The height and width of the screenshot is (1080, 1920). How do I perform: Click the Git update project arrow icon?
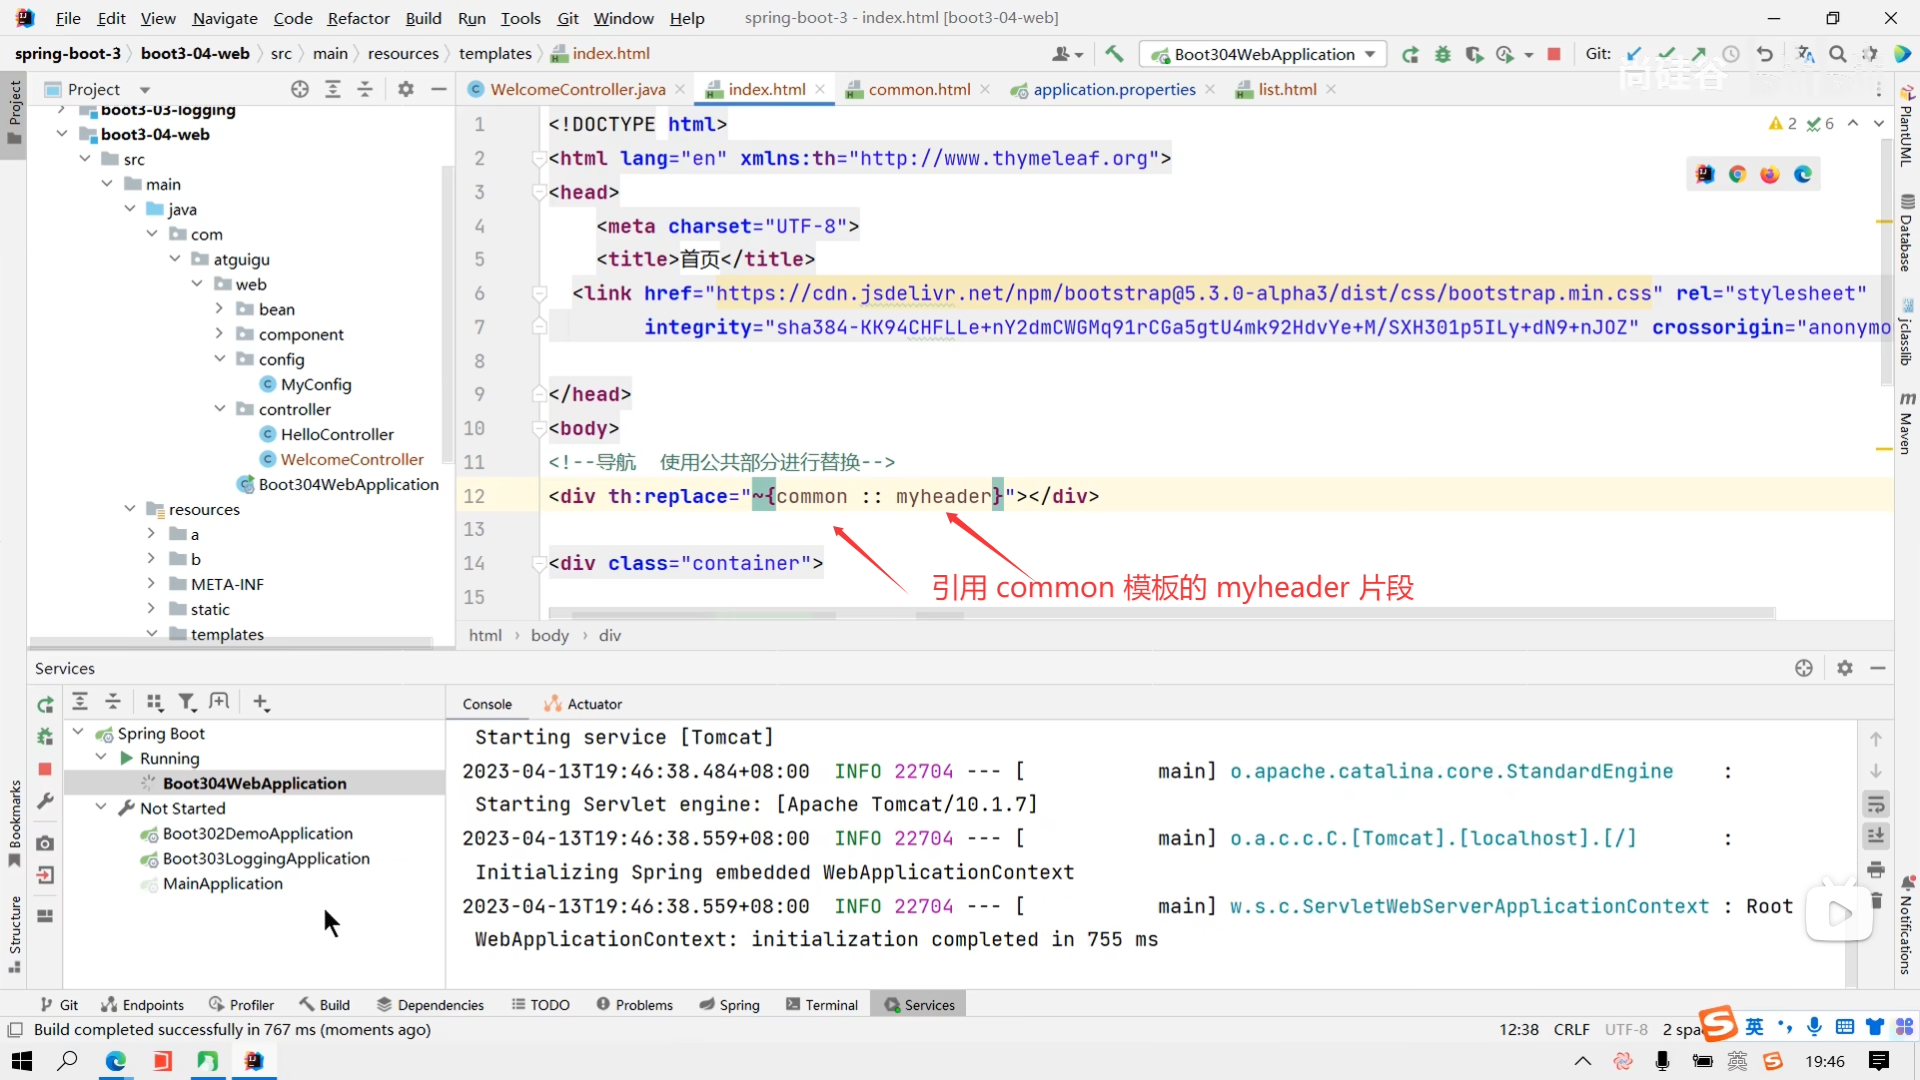(1634, 54)
